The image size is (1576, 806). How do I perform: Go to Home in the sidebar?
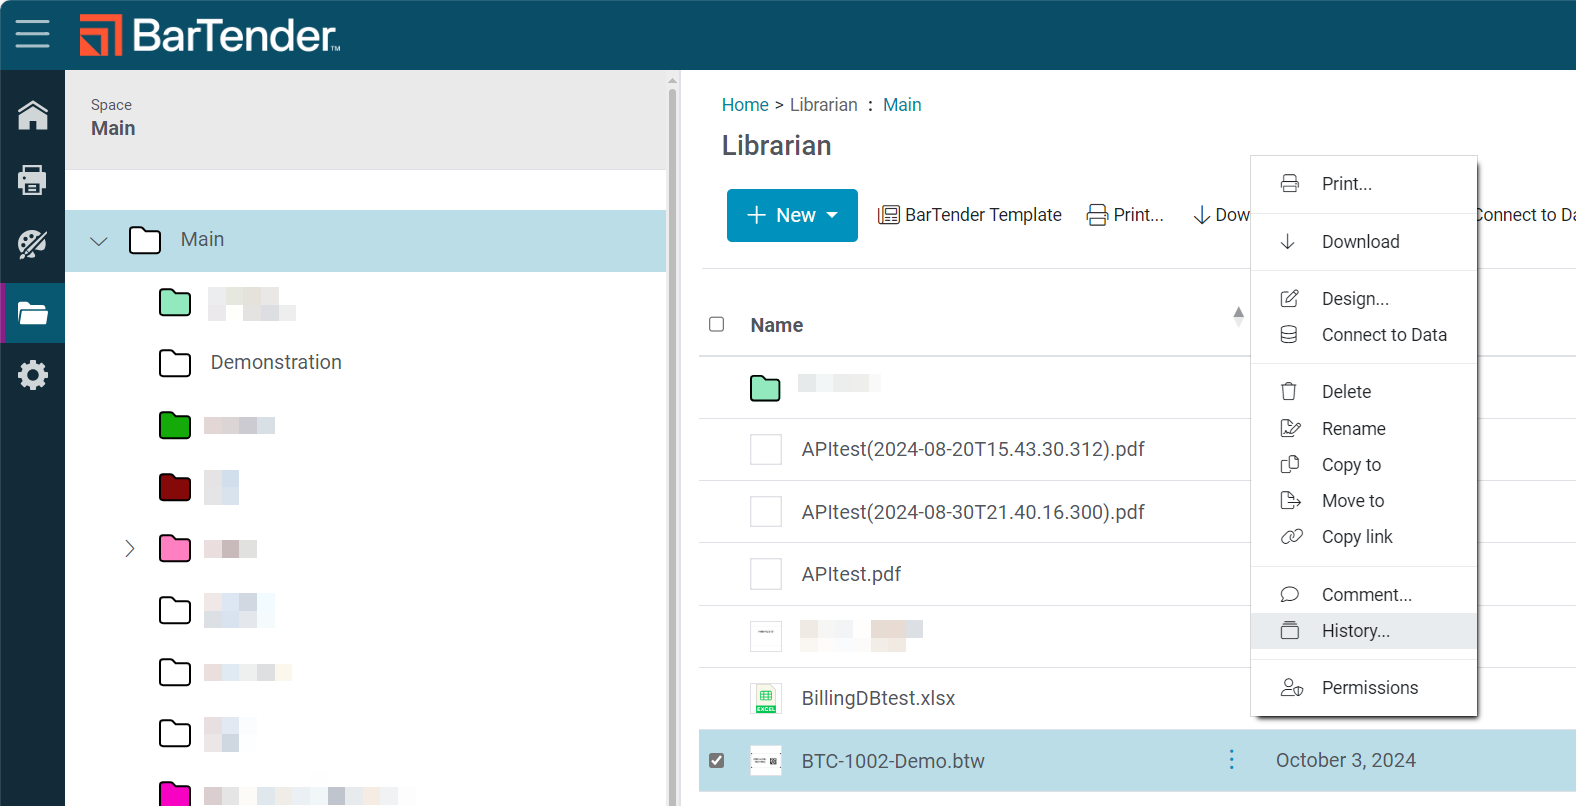coord(32,115)
